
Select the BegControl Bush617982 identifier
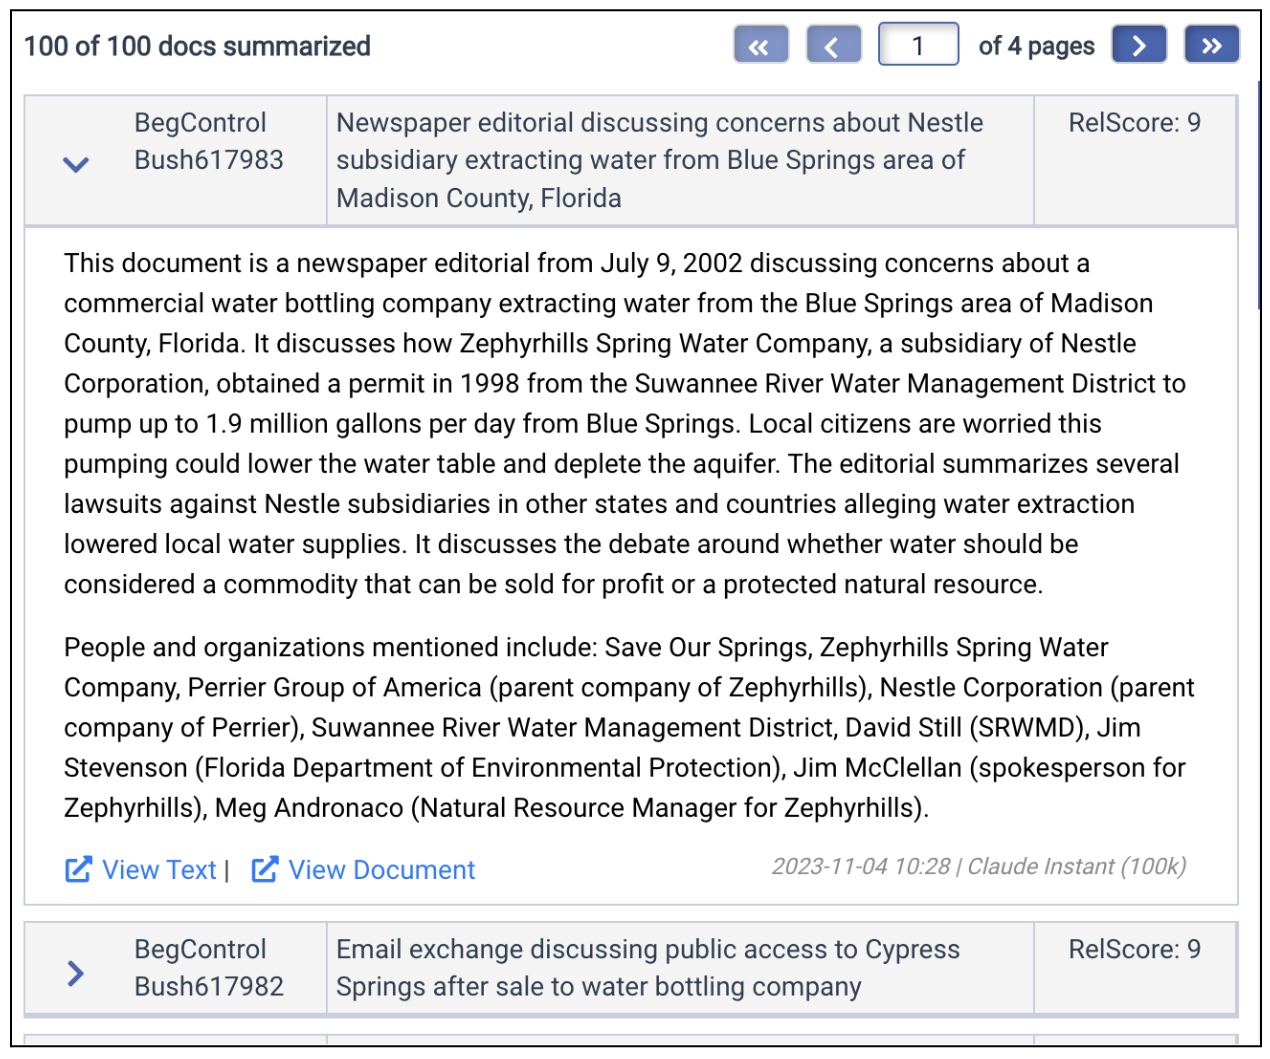coord(208,968)
